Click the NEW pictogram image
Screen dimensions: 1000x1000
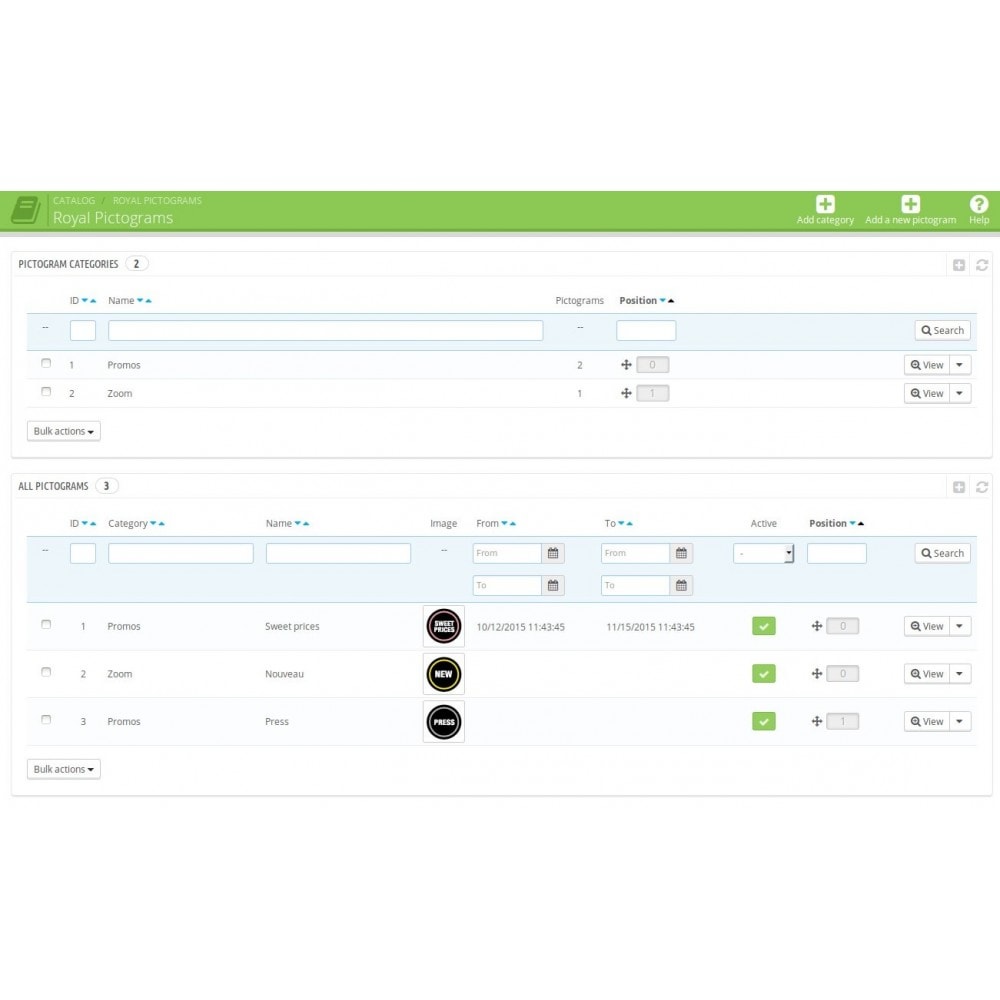tap(444, 674)
